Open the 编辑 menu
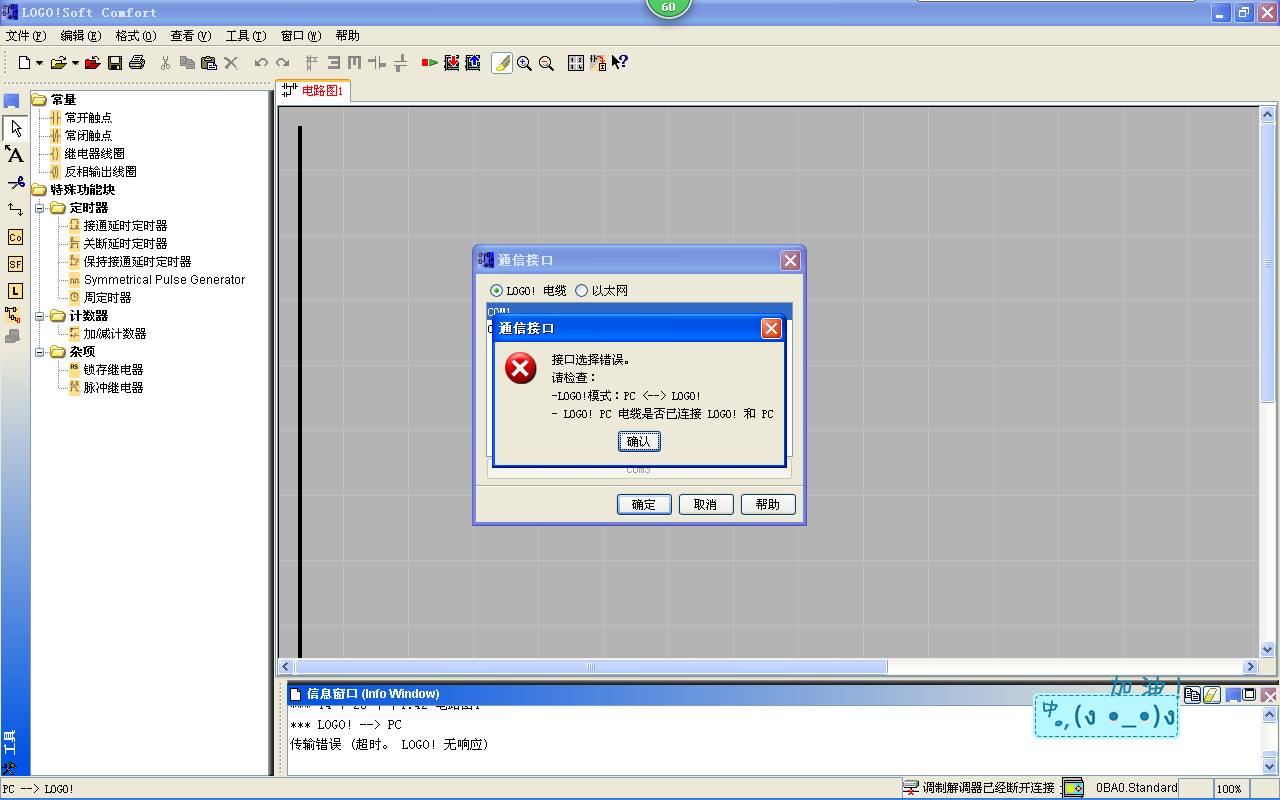 pyautogui.click(x=81, y=35)
